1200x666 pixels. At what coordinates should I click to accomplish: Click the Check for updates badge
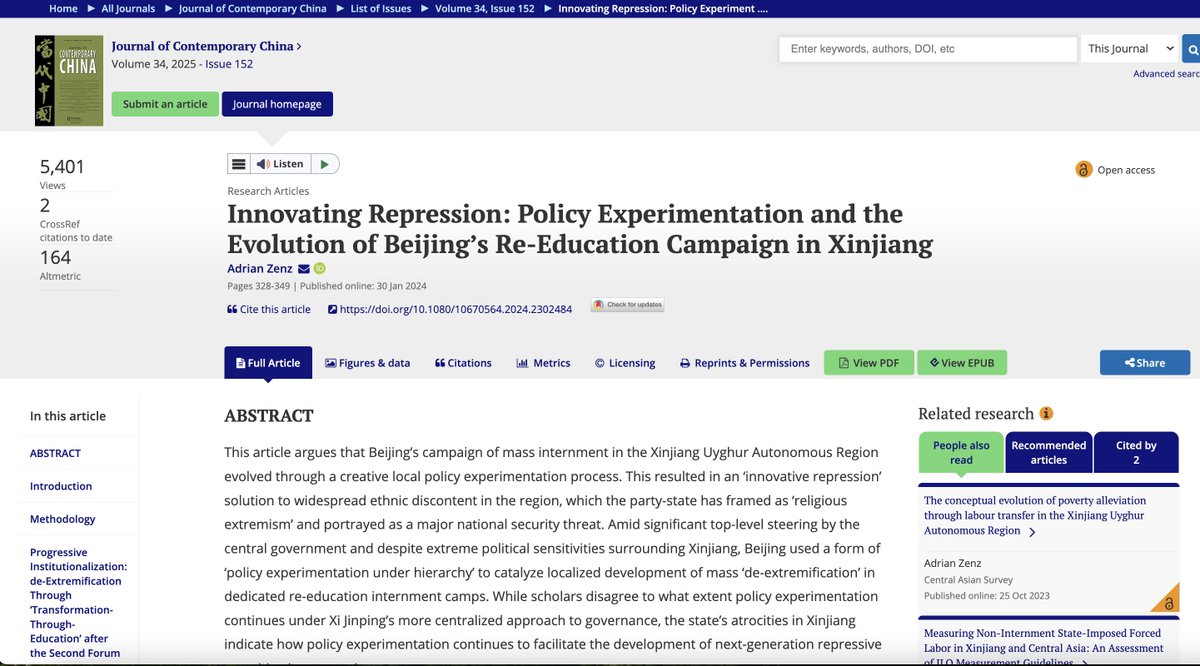pos(627,305)
